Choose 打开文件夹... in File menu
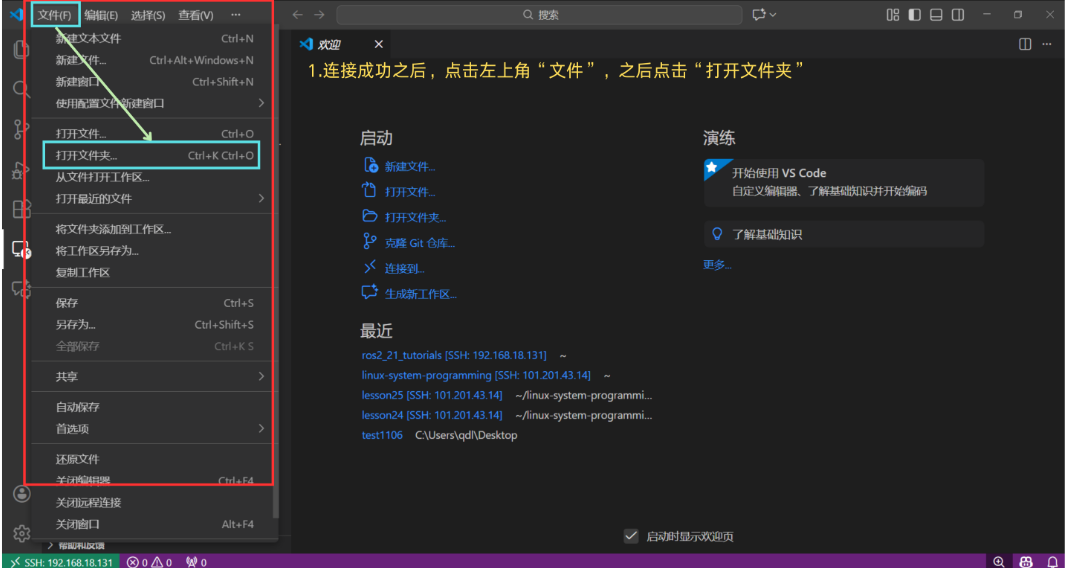 [x=155, y=156]
